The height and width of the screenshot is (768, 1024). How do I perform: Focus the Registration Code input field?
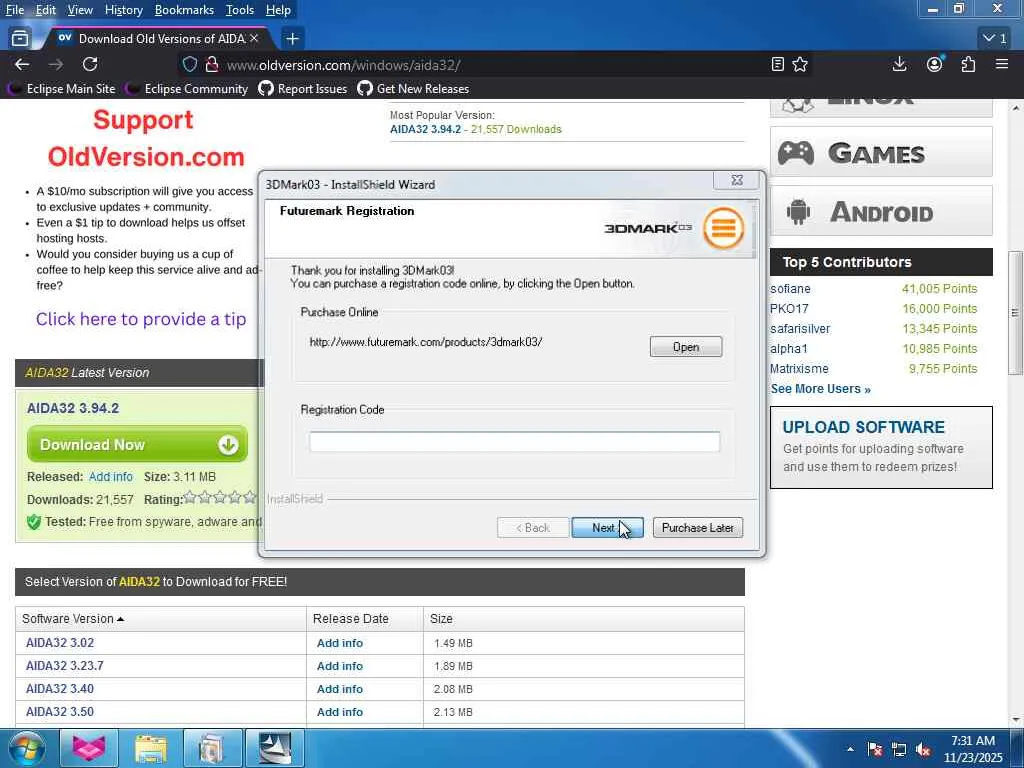click(514, 442)
